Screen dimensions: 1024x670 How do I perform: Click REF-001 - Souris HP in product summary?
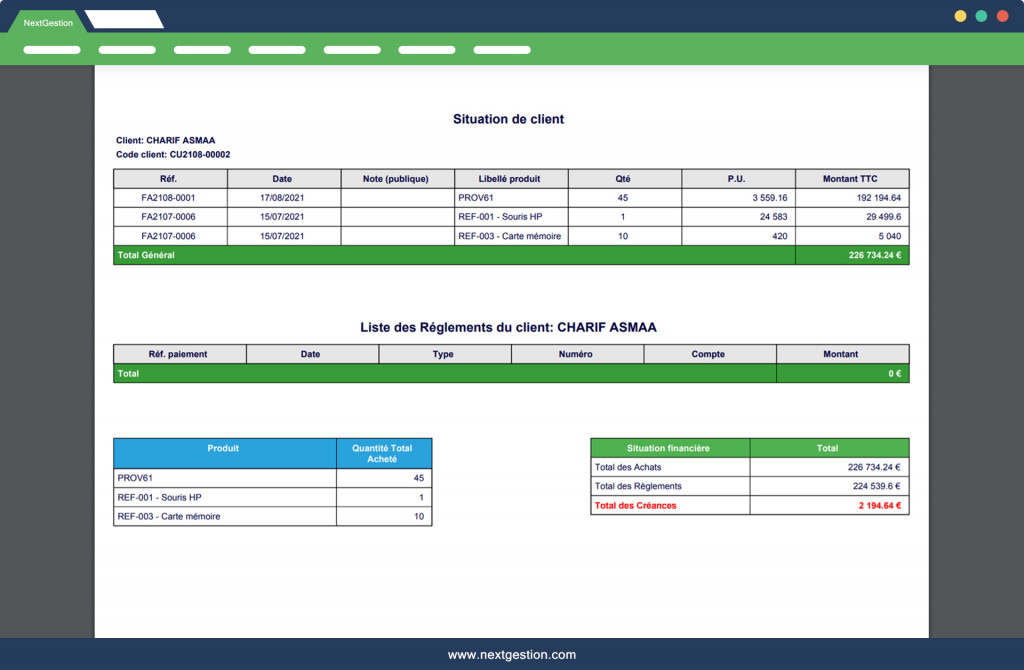click(x=159, y=498)
